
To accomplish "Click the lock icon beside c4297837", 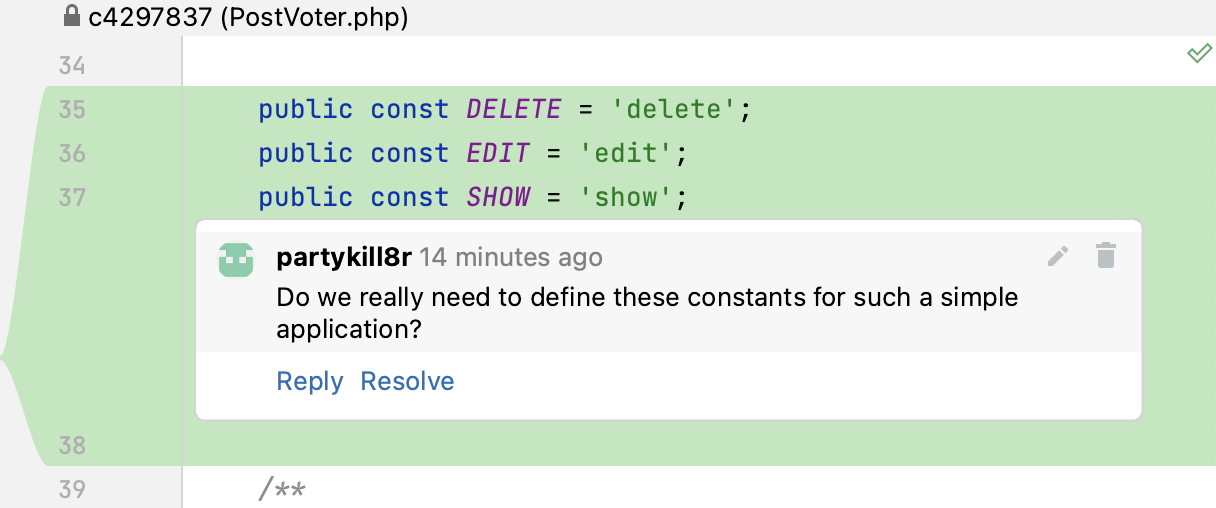I will (71, 16).
